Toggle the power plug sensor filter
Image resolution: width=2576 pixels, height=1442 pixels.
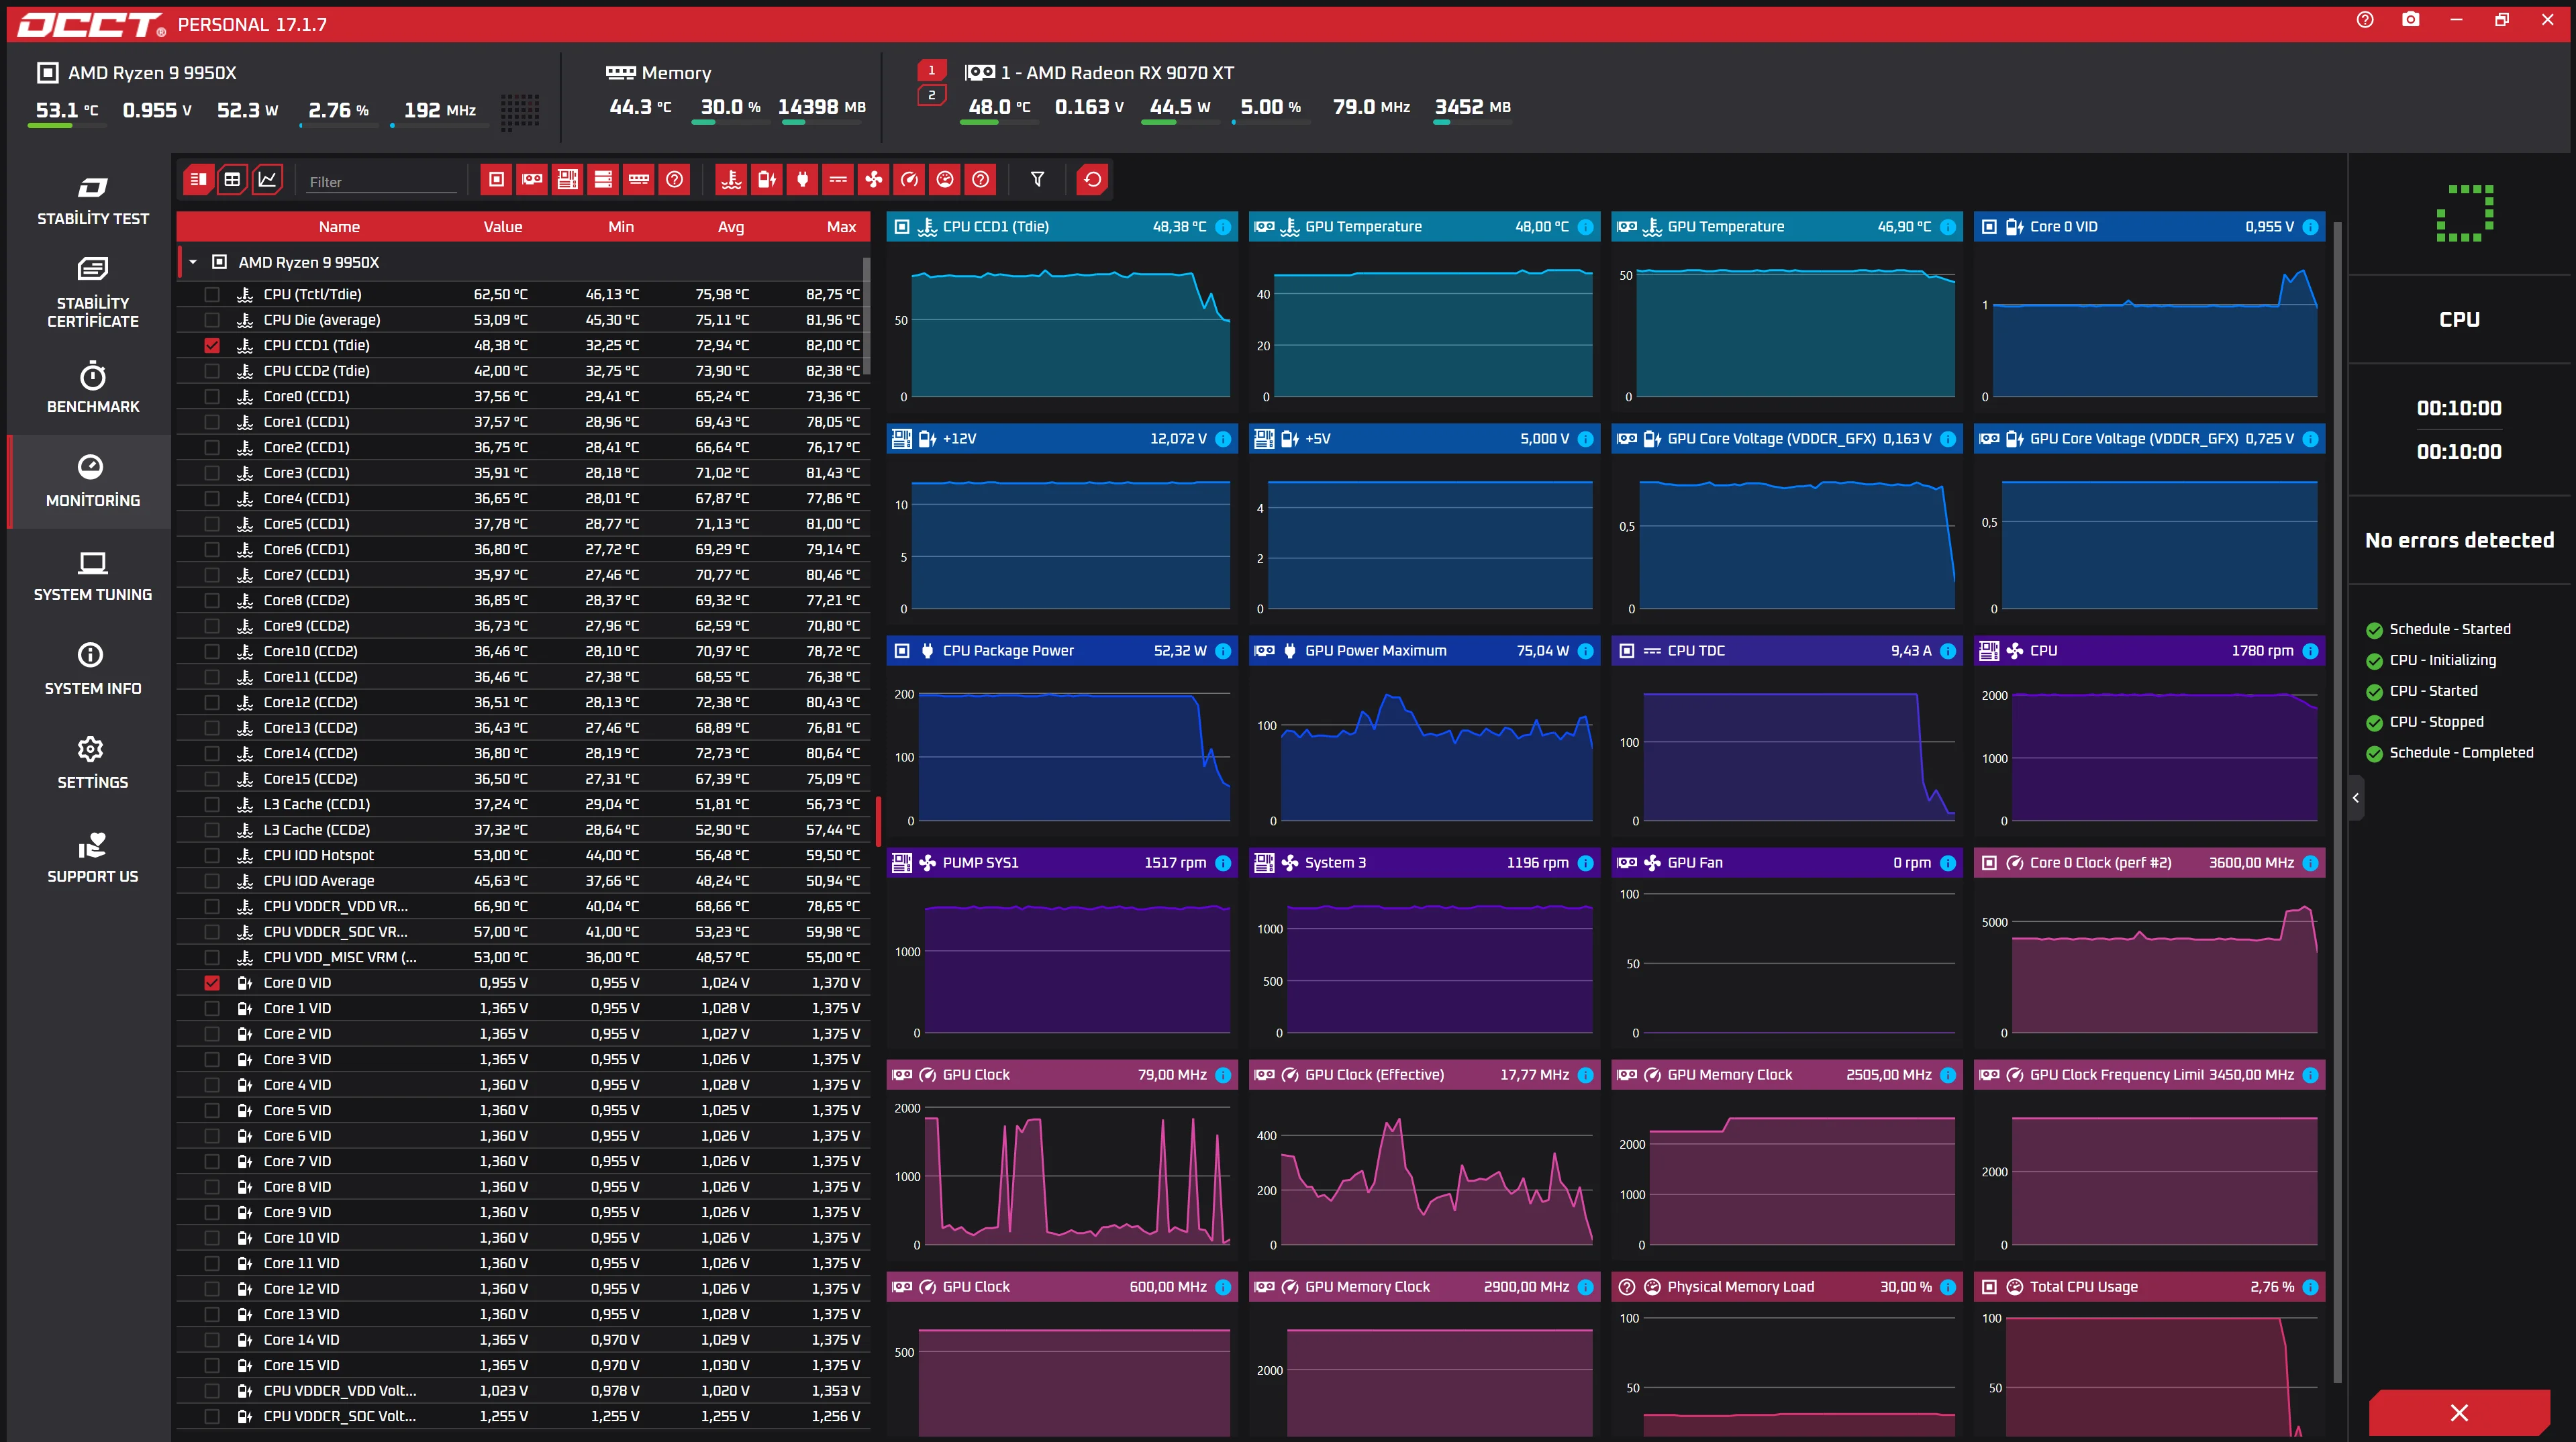(802, 180)
